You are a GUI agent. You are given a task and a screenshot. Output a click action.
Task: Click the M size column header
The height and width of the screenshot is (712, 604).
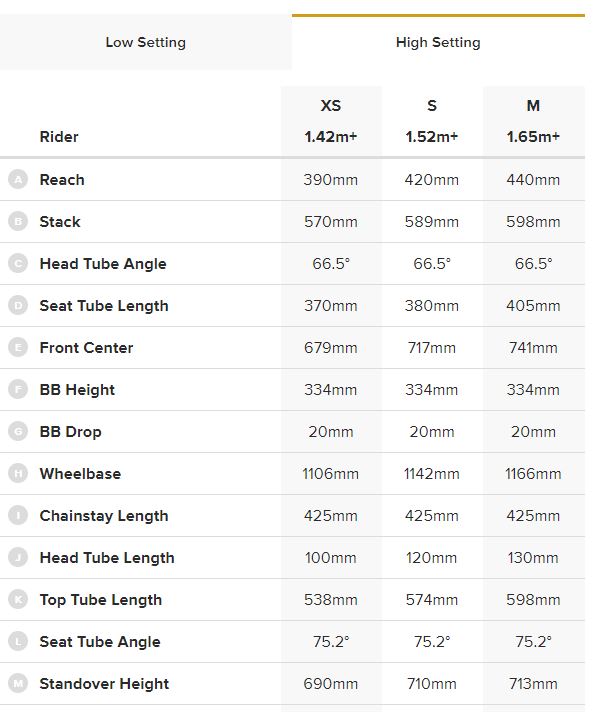(x=533, y=106)
